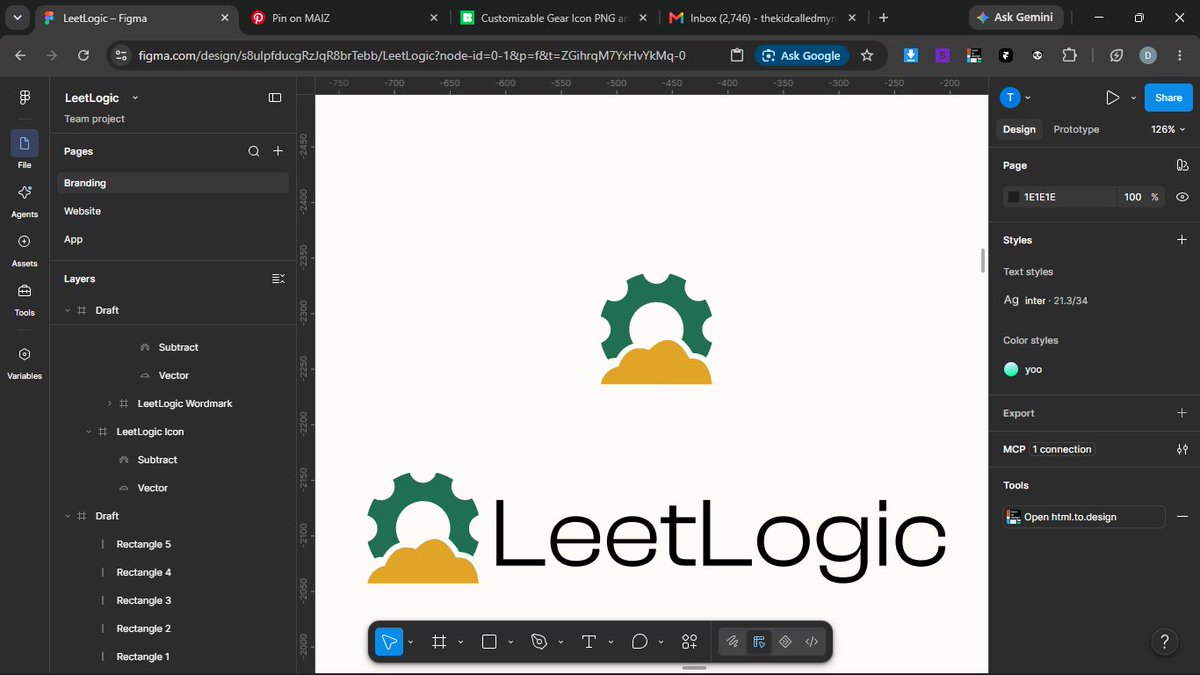Select the Pen tool
Image resolution: width=1200 pixels, height=675 pixels.
(539, 642)
